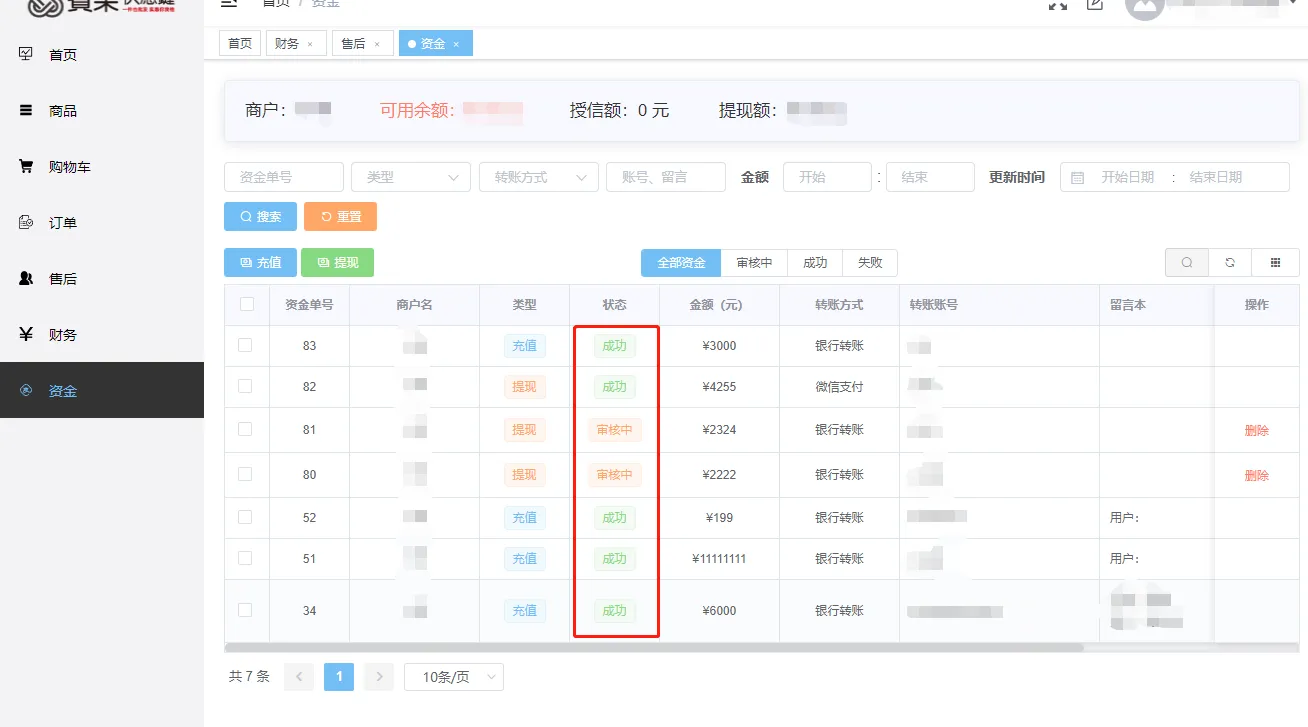Select all rows checkbox in header

pos(247,304)
